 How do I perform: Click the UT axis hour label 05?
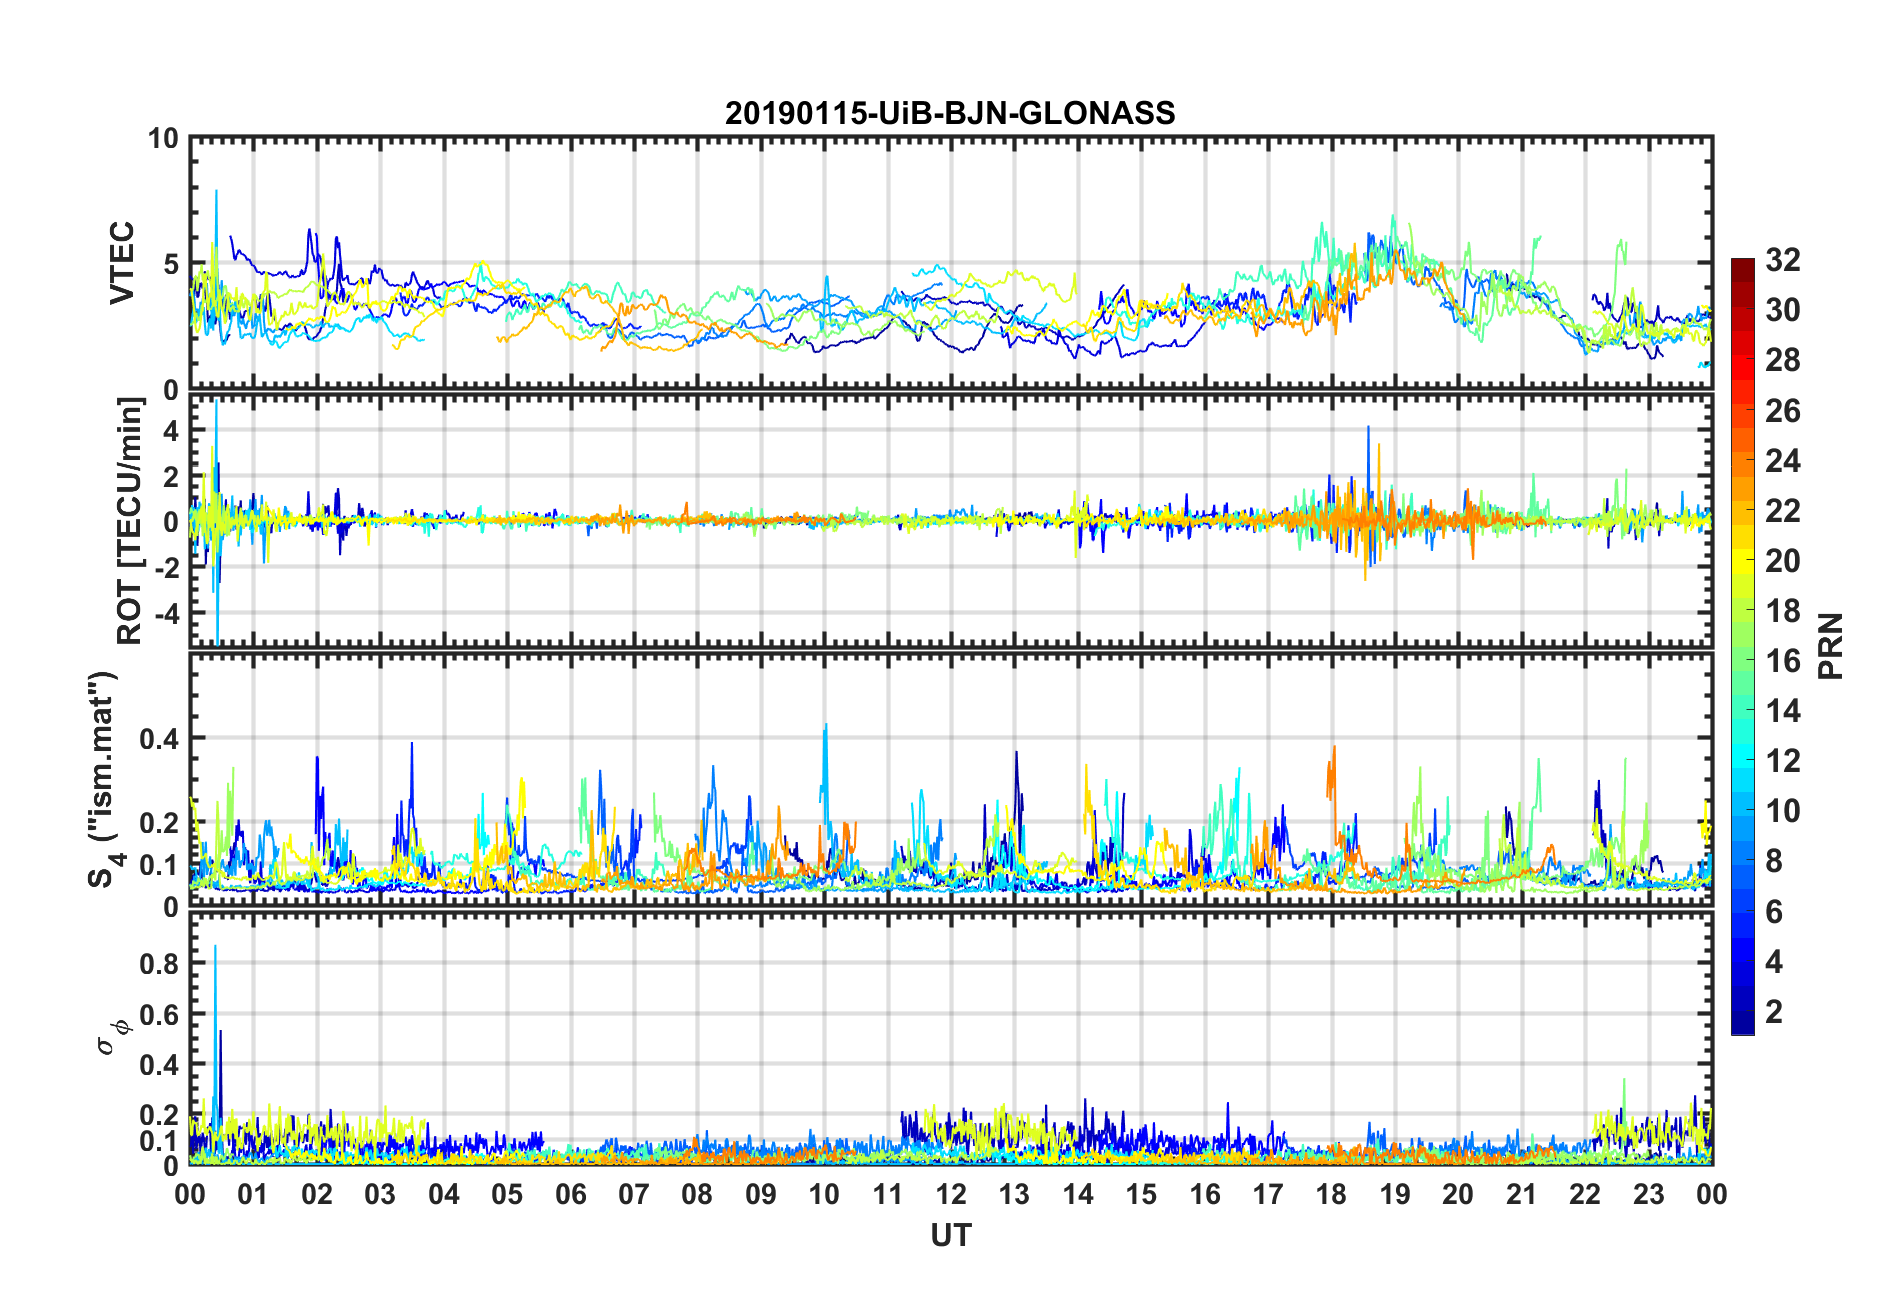[507, 1194]
